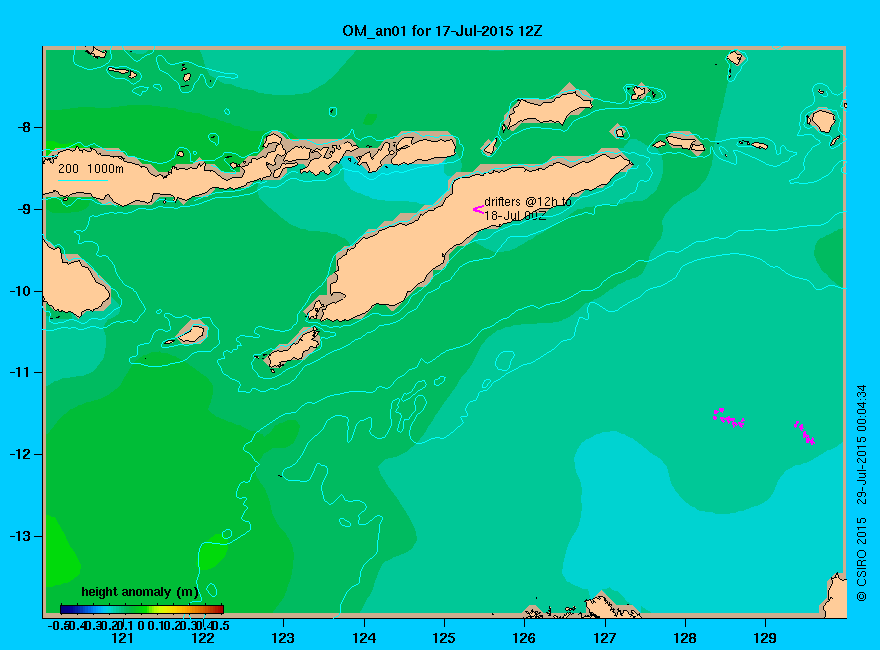Click the 'drifters @12h to 18-Jul 00Z' annotation
This screenshot has width=880, height=650.
point(528,208)
